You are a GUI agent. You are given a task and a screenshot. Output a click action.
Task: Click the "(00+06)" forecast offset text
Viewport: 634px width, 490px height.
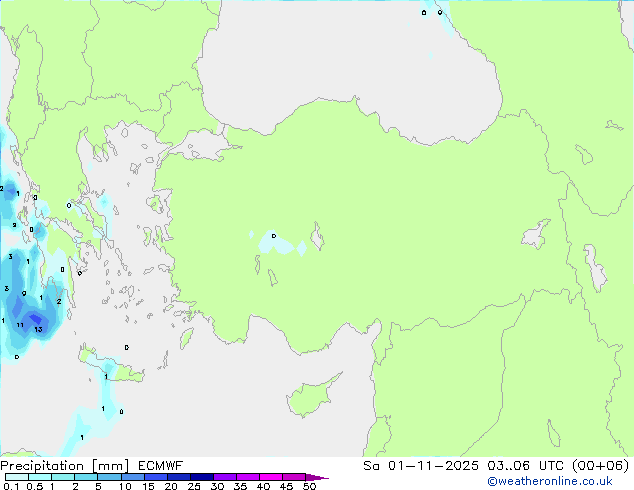[x=601, y=466]
